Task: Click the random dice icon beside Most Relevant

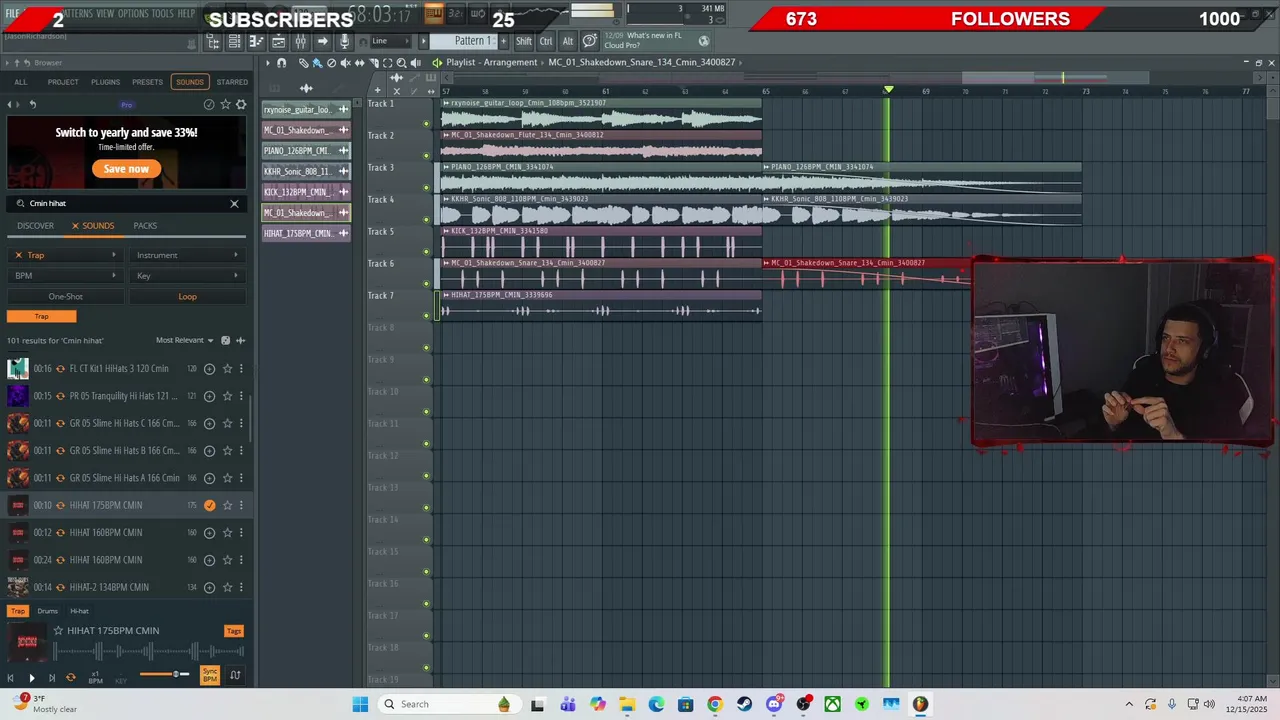Action: coord(225,340)
